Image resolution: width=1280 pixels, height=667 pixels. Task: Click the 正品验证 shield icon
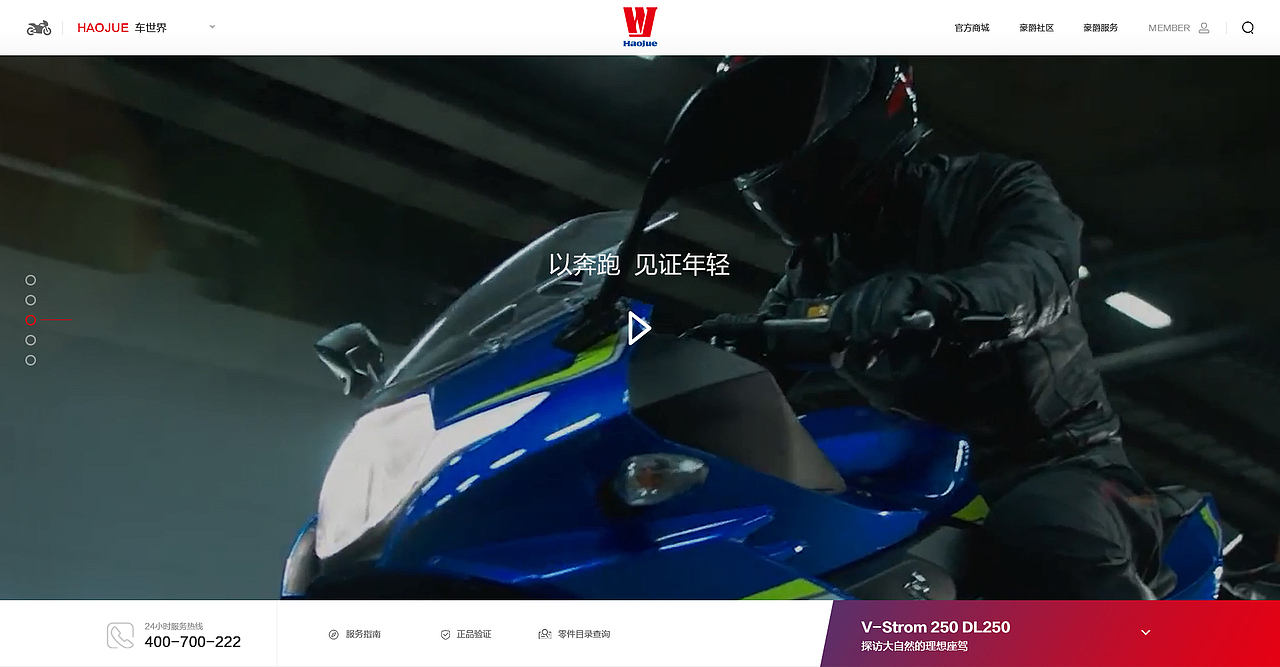[446, 634]
